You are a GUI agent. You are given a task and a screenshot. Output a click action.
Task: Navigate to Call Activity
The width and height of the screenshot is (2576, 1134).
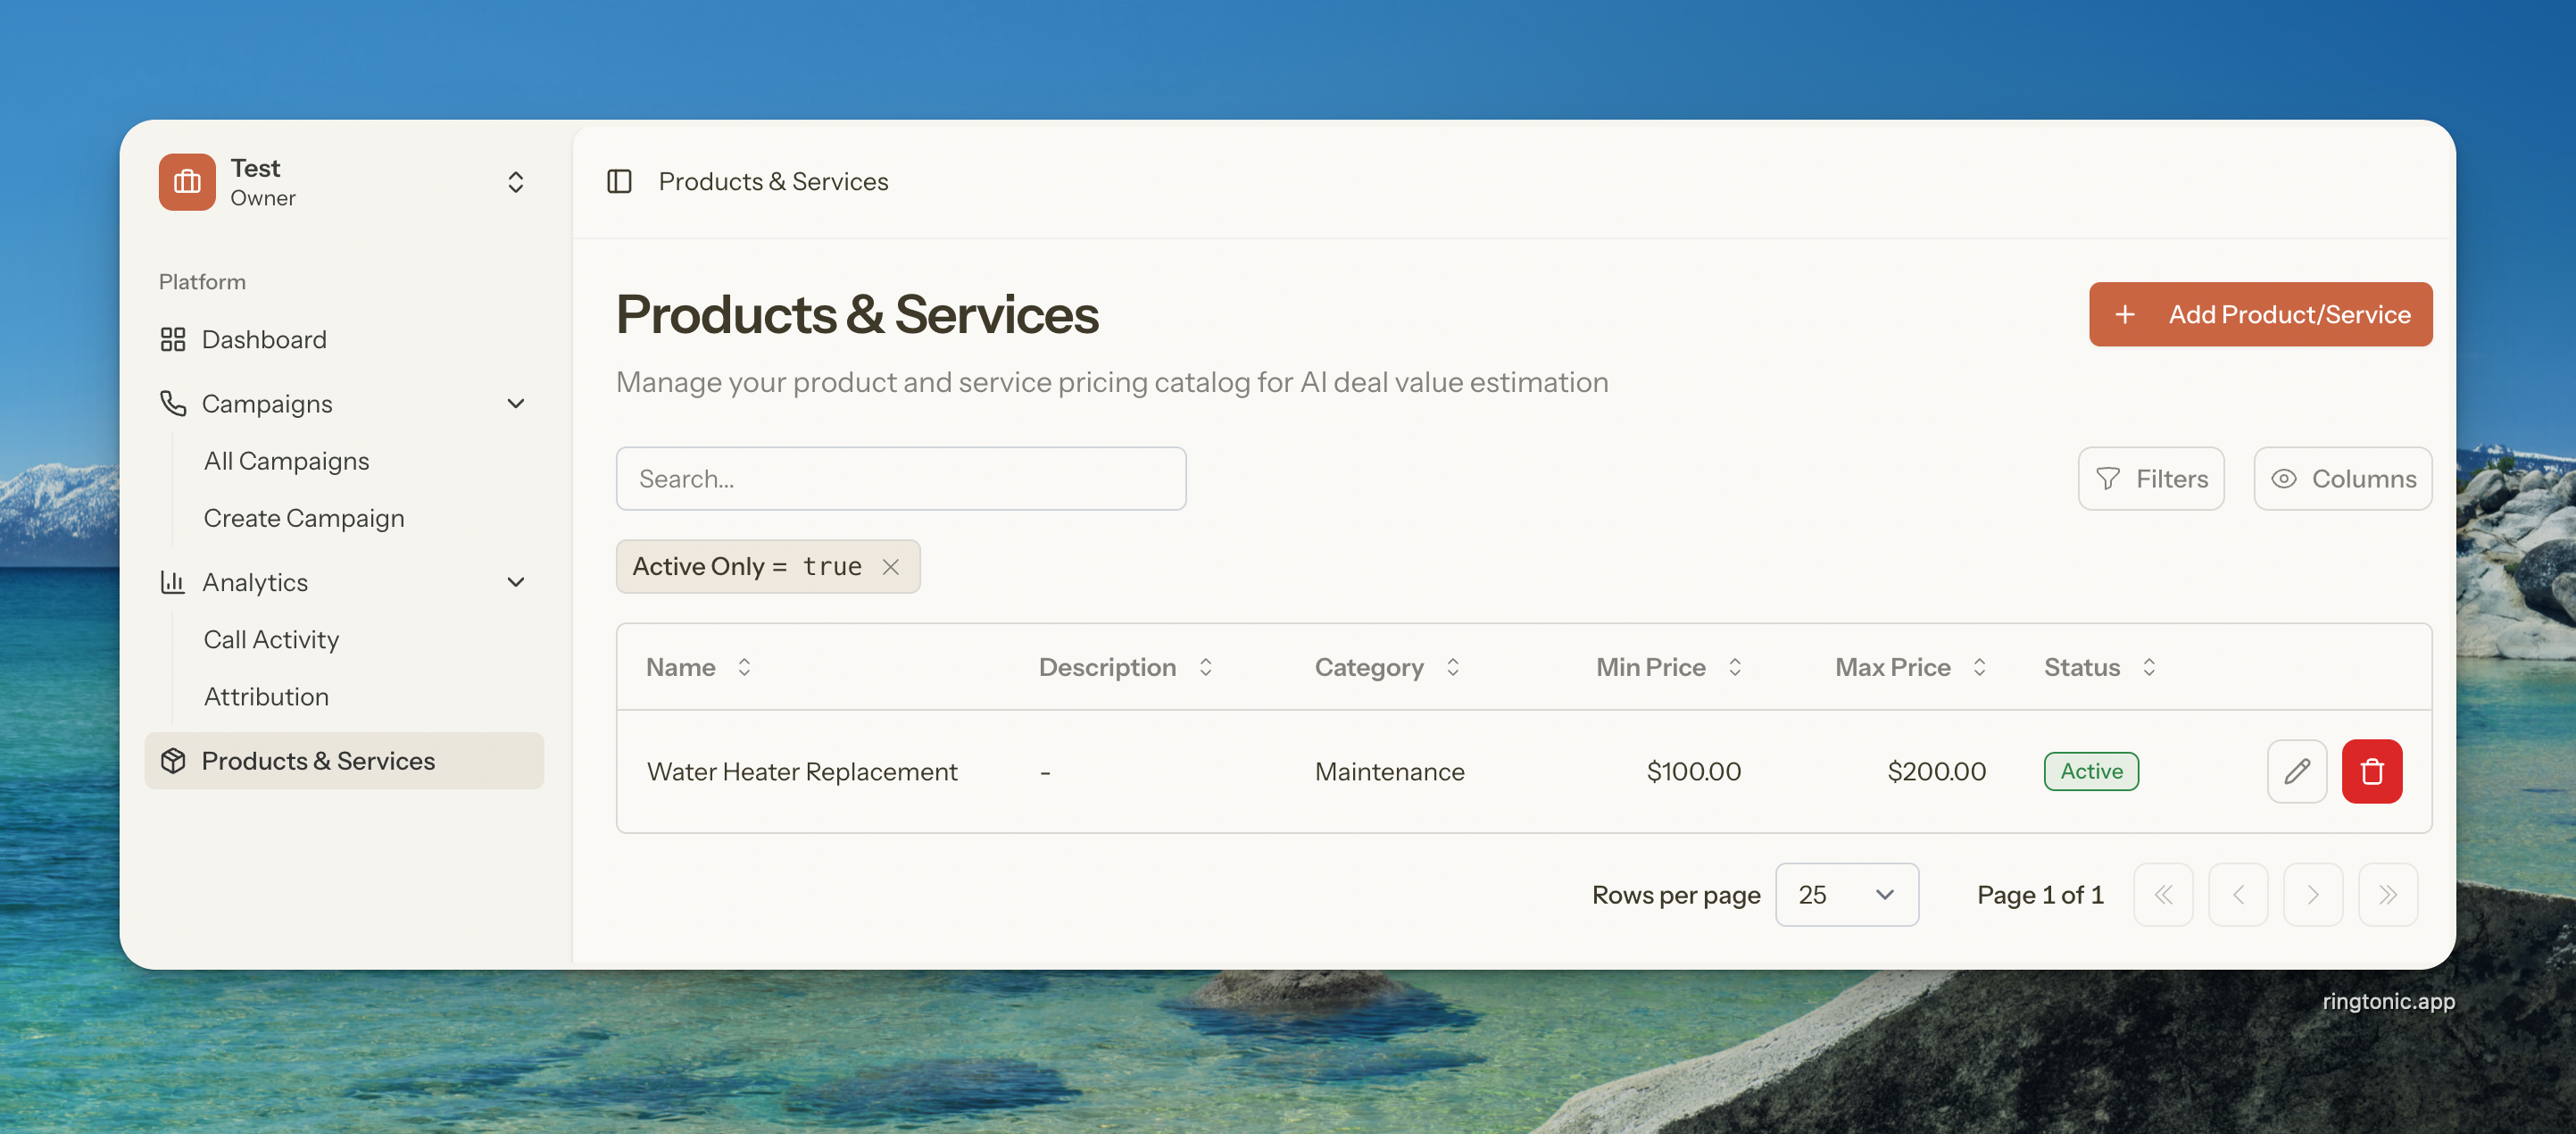(x=271, y=640)
